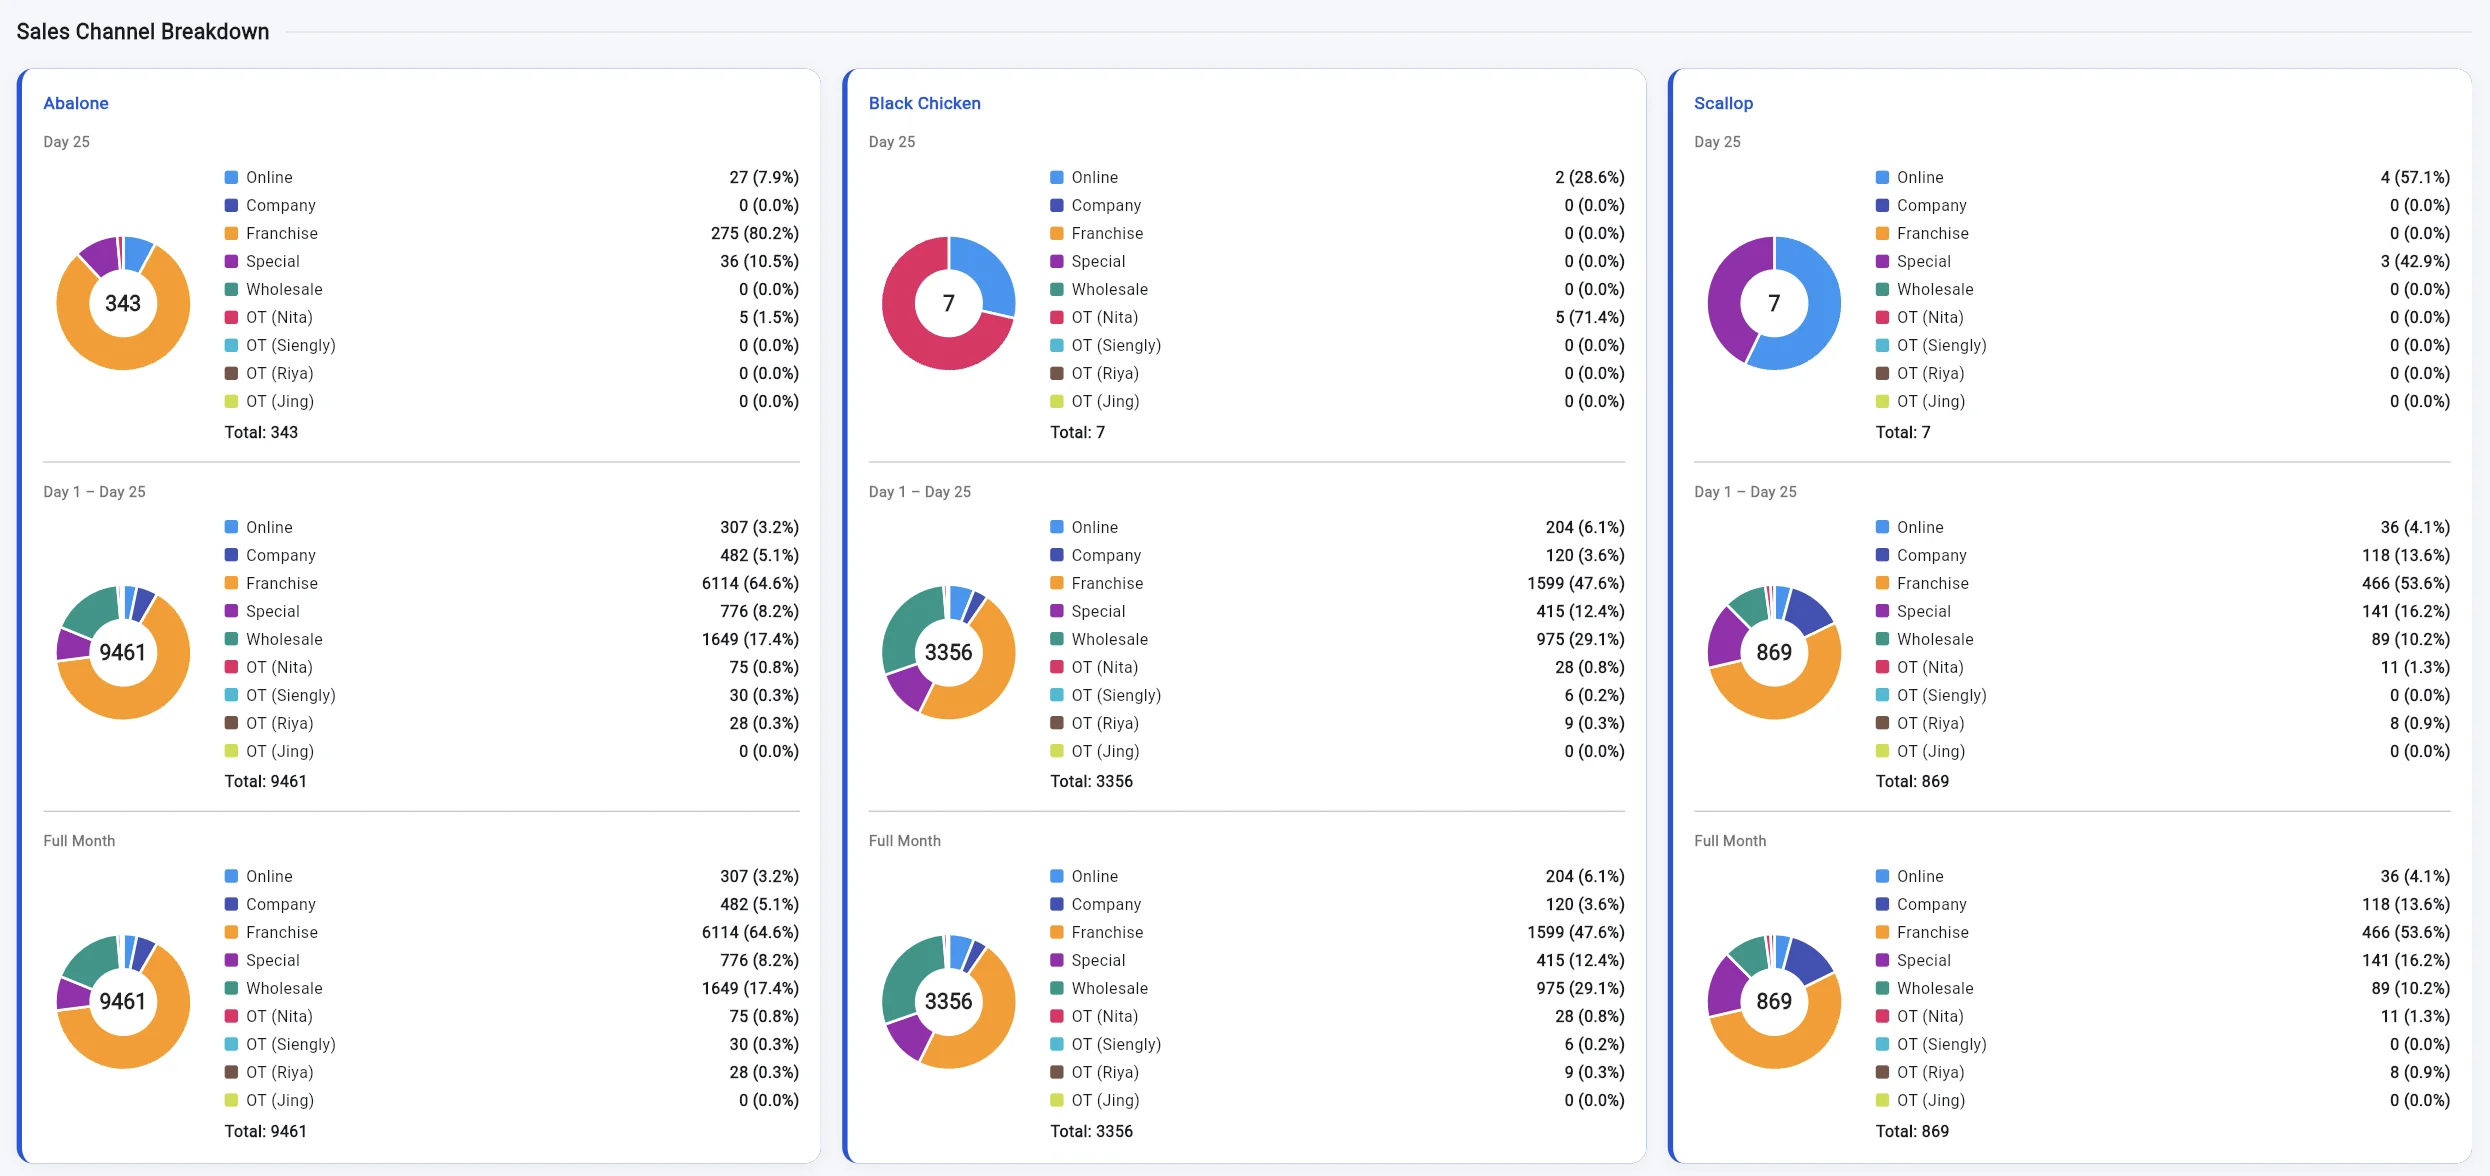This screenshot has height=1176, width=2490.
Task: Click 'Full Month' label in Scallop card
Action: pyautogui.click(x=1730, y=841)
